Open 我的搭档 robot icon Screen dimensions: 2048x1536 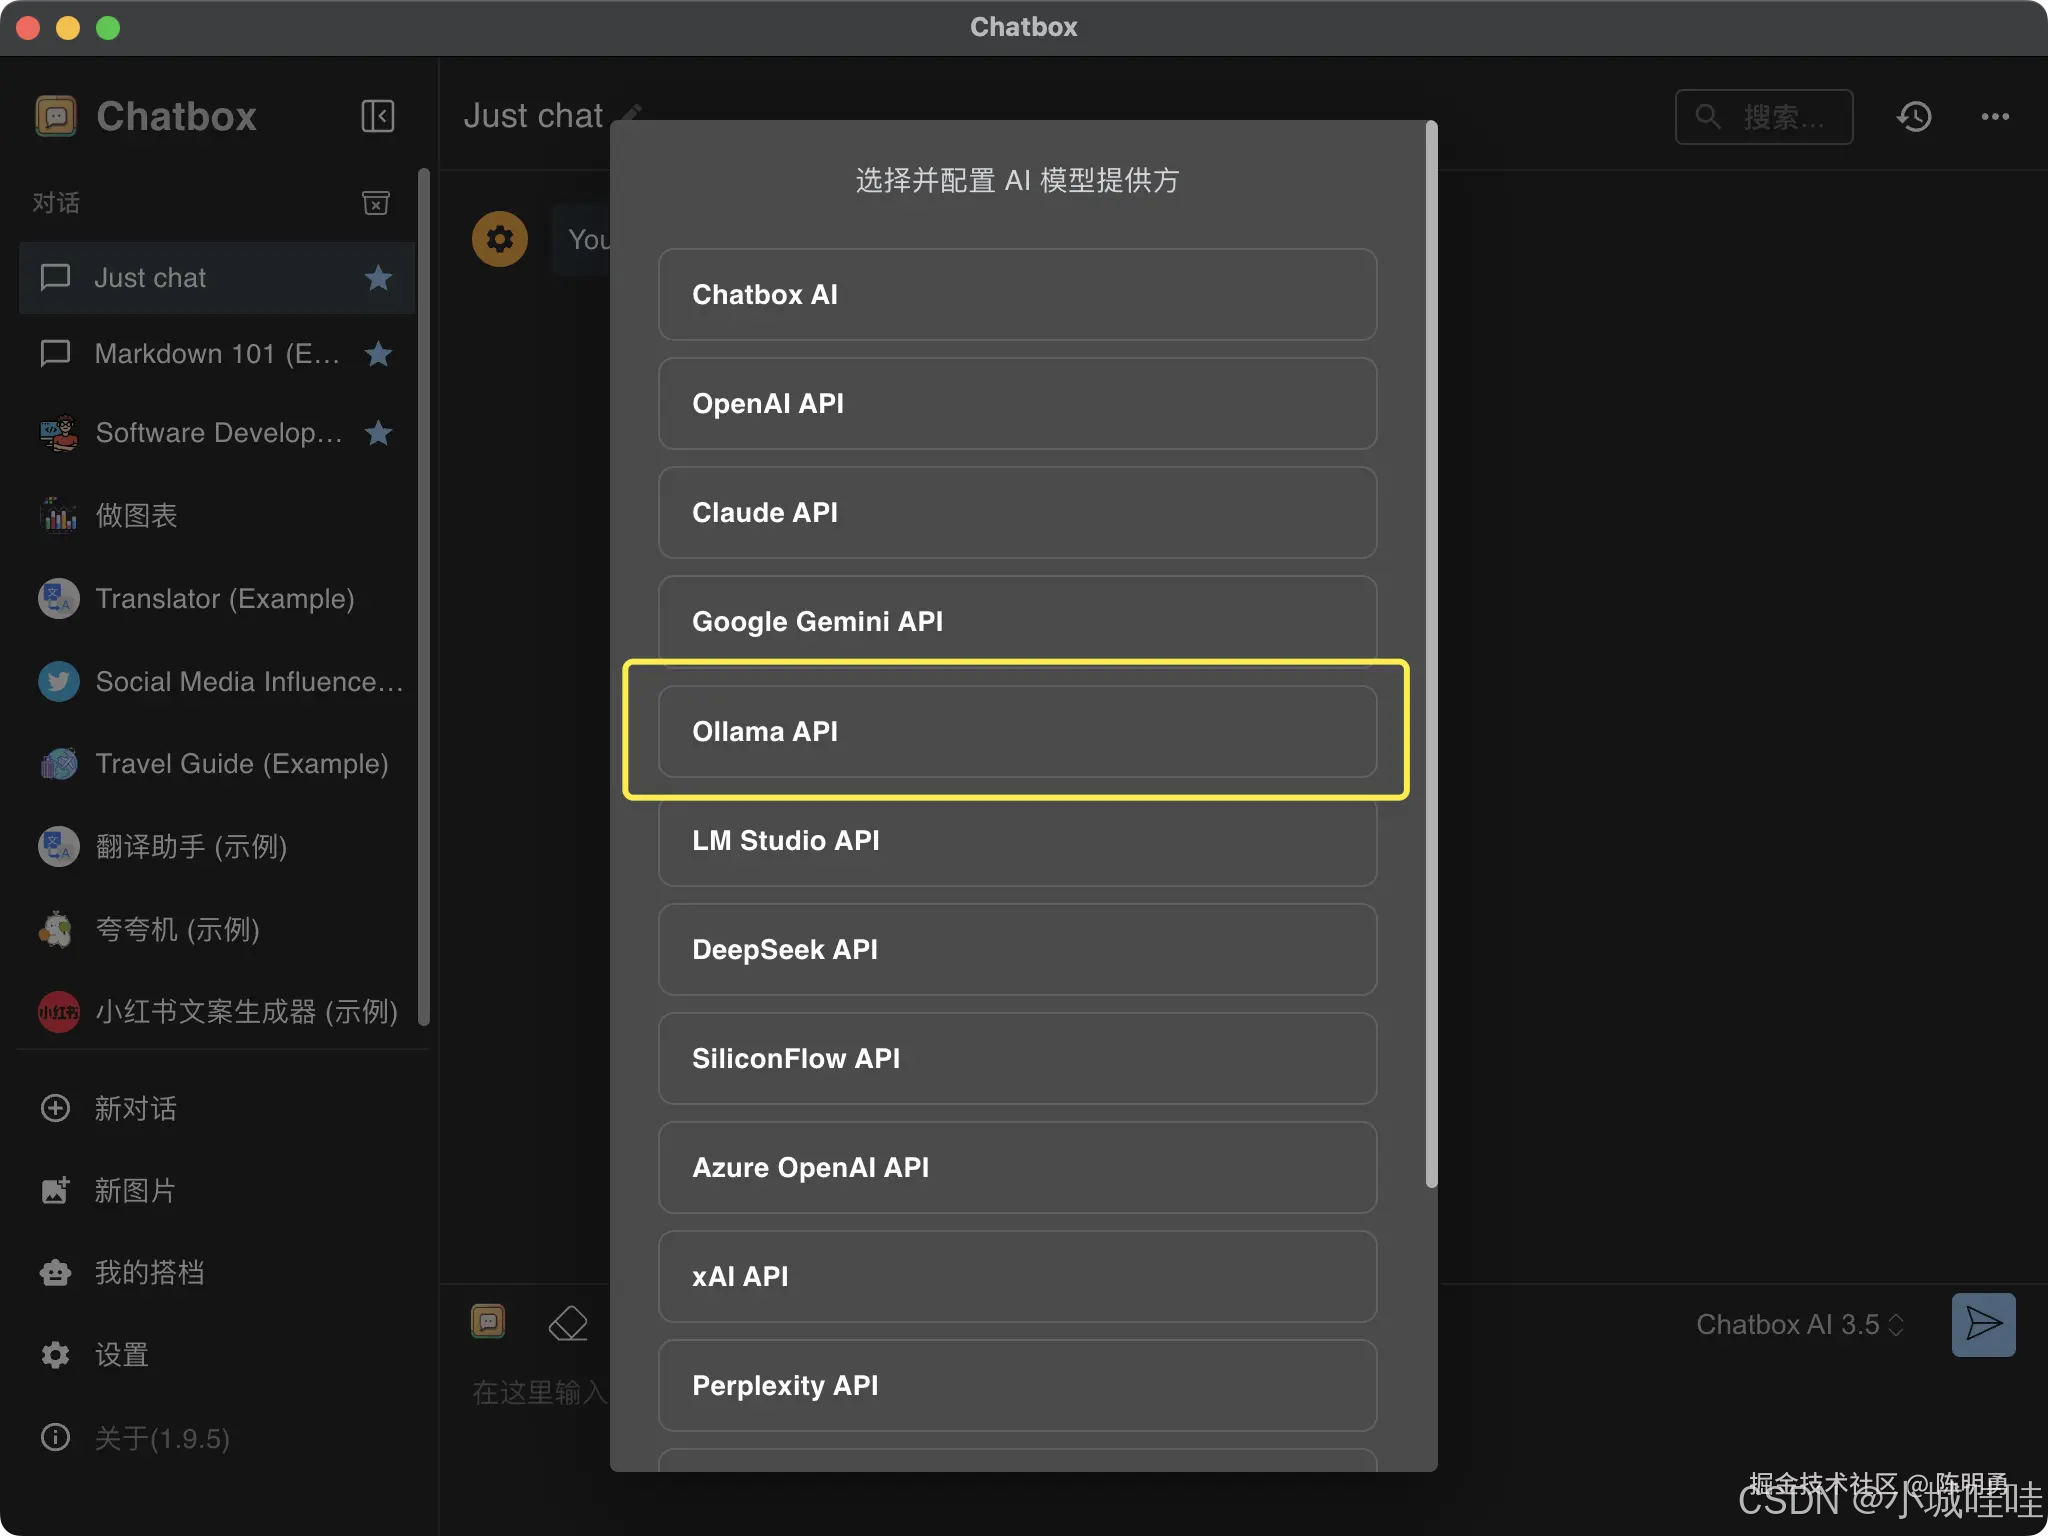55,1272
